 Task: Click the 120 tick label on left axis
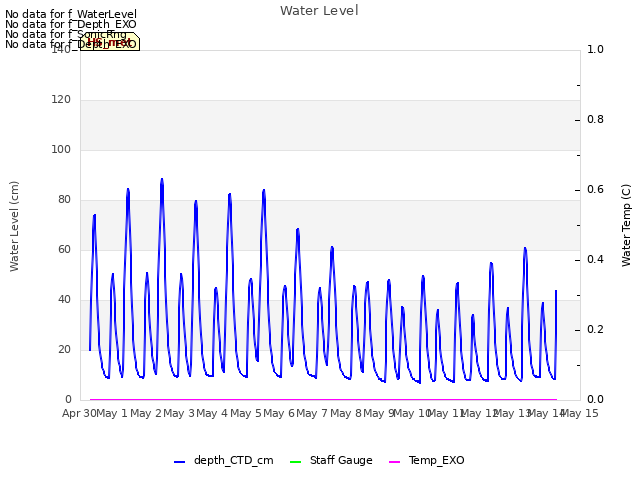click(x=61, y=99)
